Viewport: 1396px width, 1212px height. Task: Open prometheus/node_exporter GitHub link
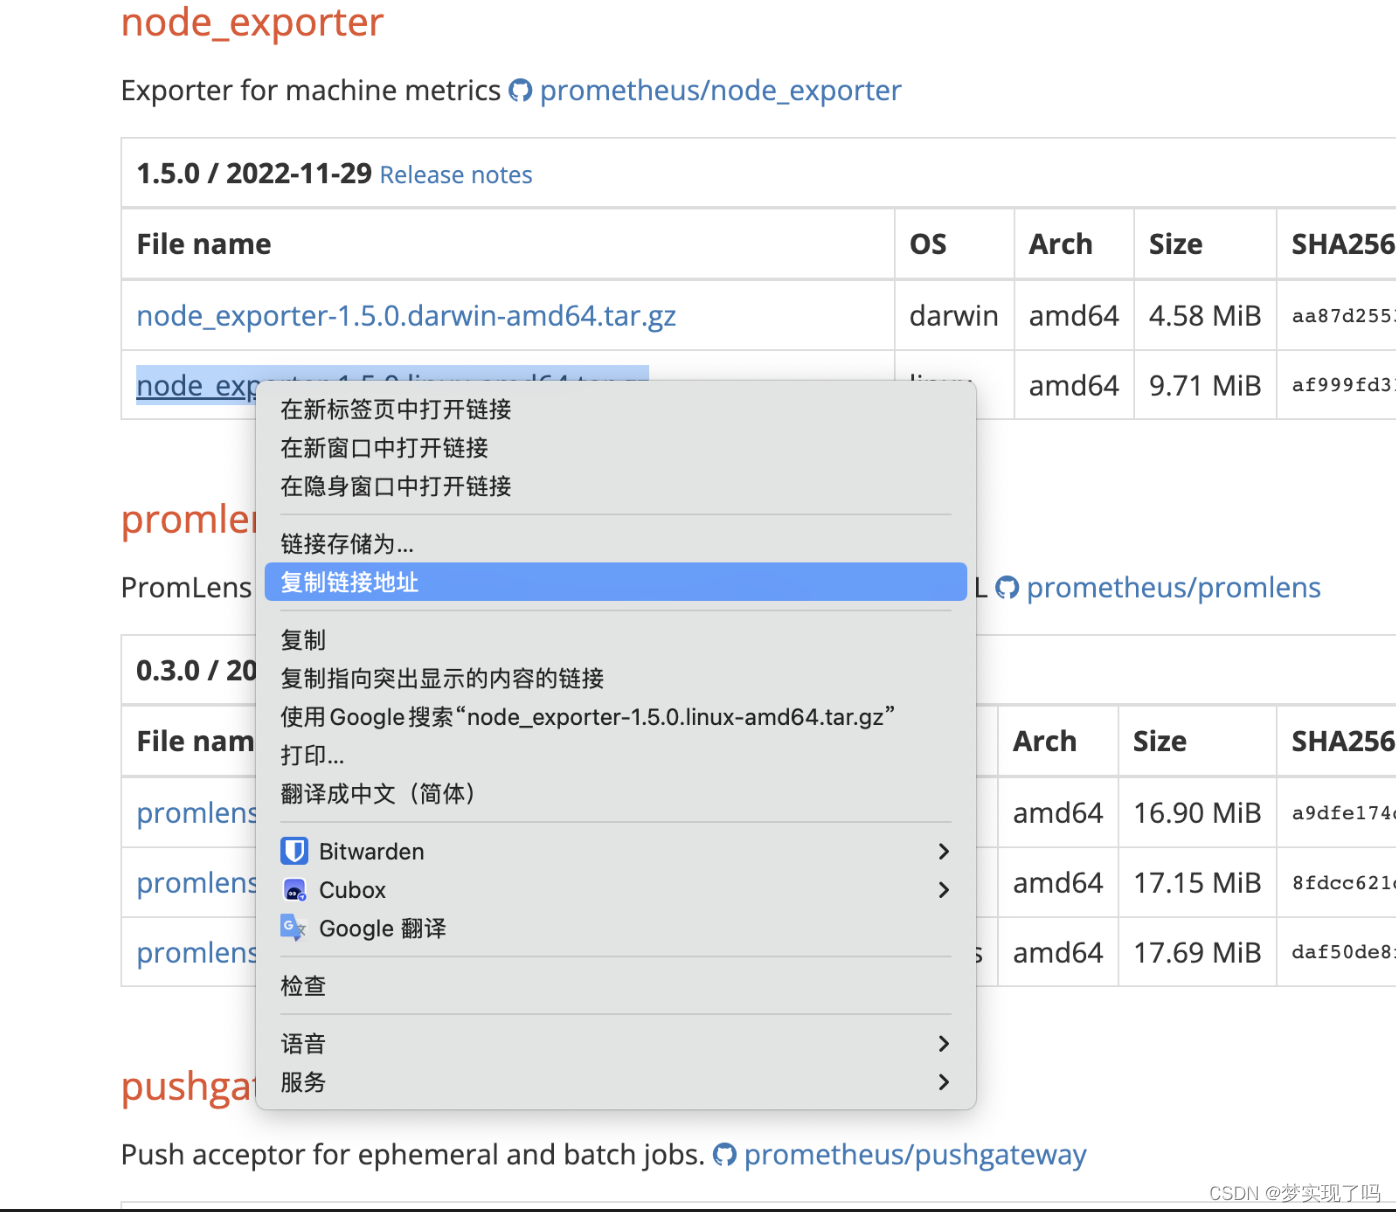pyautogui.click(x=720, y=91)
